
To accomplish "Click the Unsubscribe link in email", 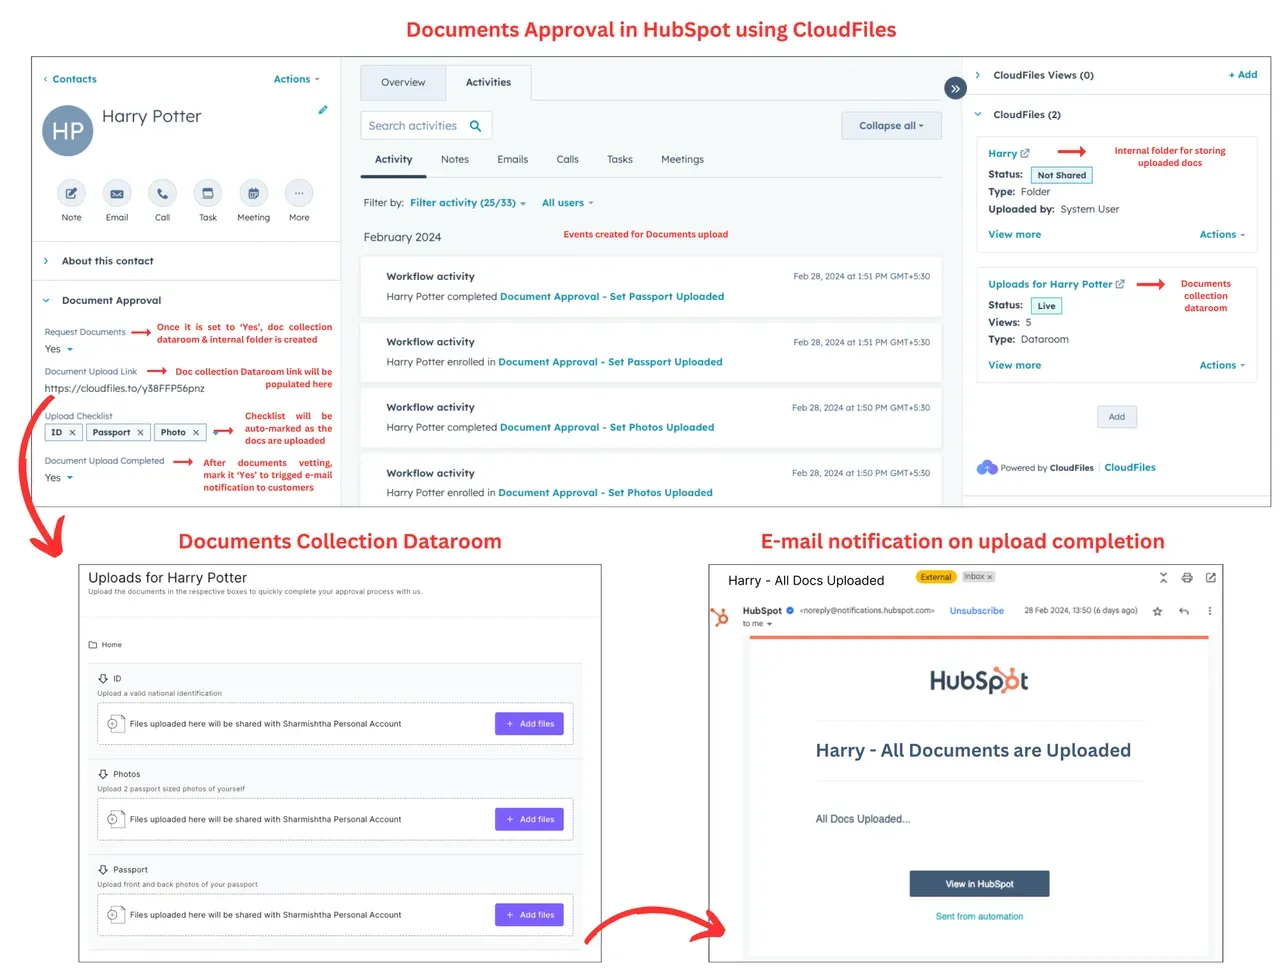I will 976,611.
